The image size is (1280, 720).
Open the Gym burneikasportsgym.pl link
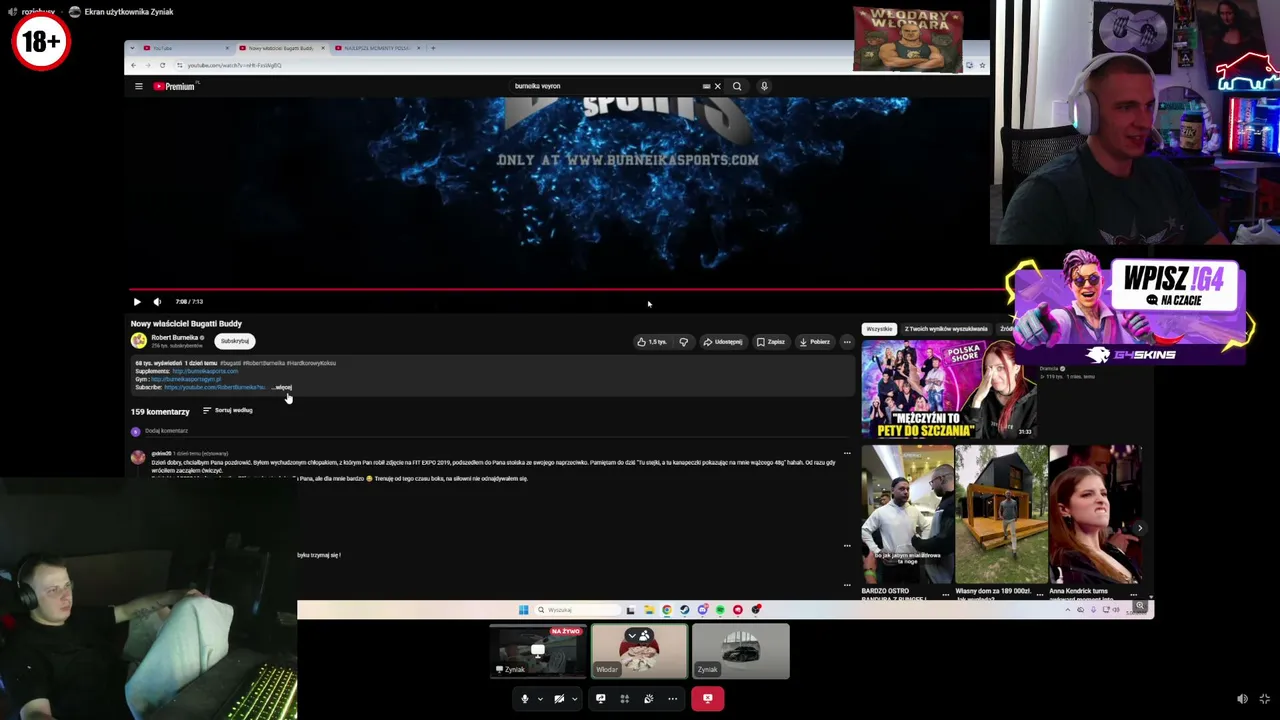coord(185,379)
